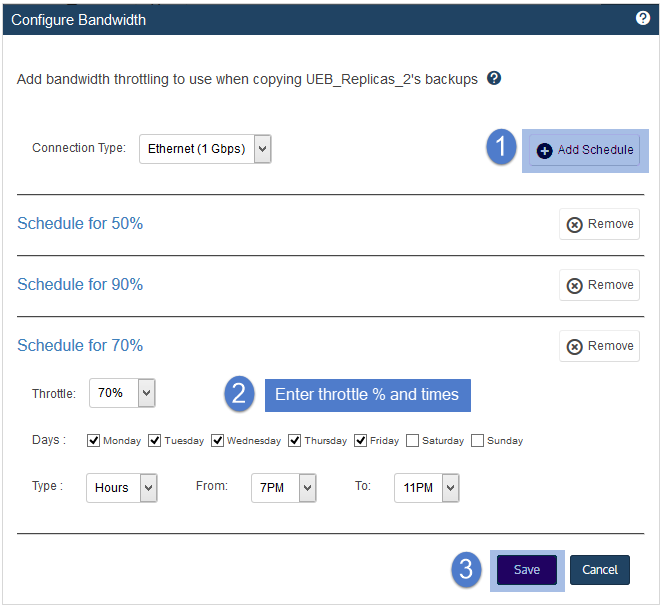Open help icon in Configure Bandwidth title bar
This screenshot has width=663, height=608.
point(642,18)
